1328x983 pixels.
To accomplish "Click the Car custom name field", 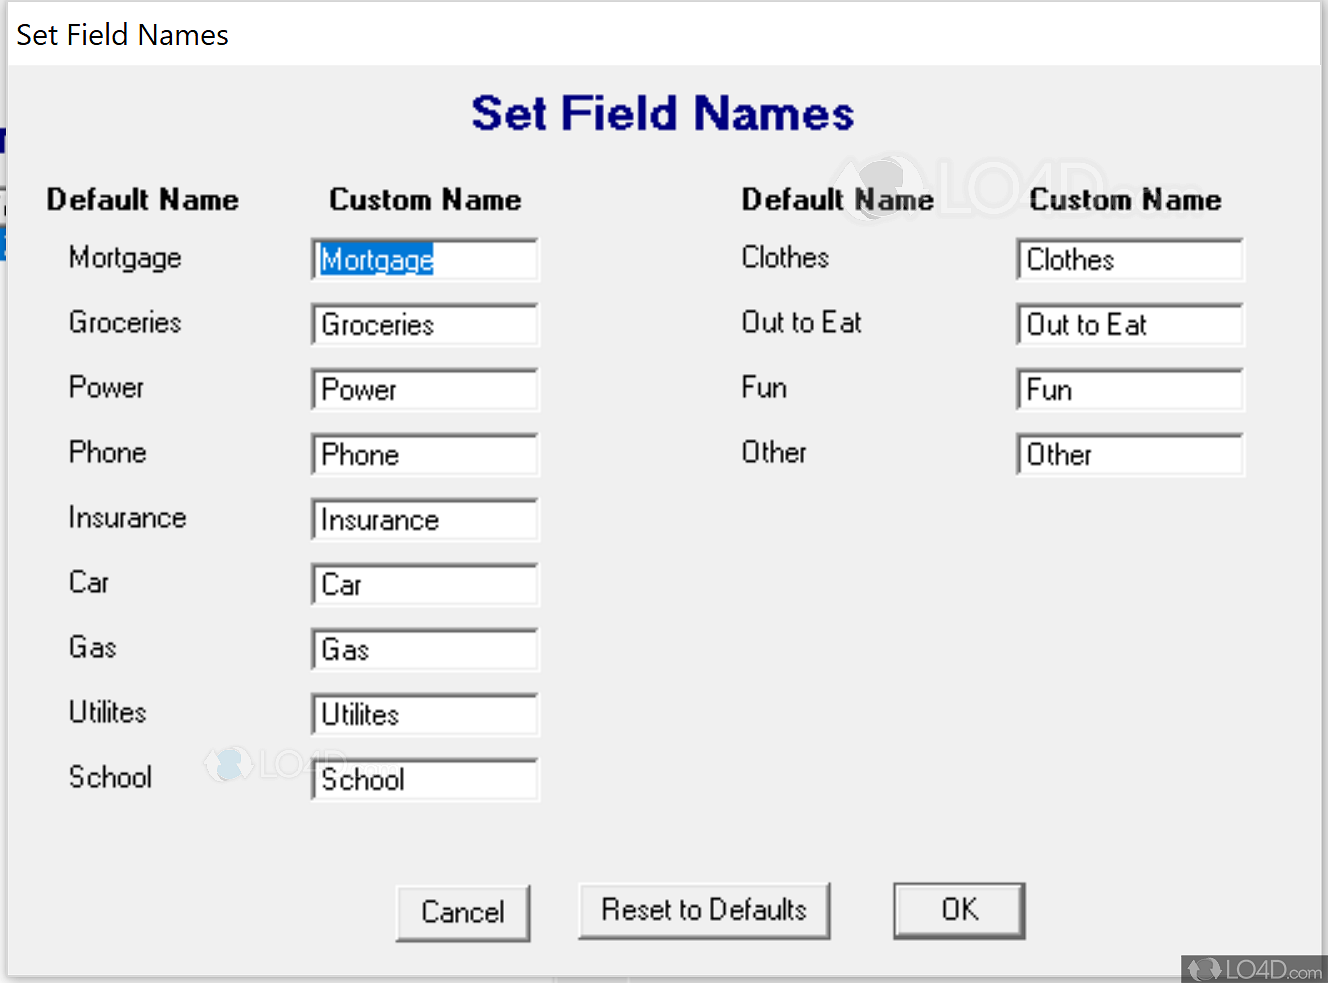I will point(425,585).
